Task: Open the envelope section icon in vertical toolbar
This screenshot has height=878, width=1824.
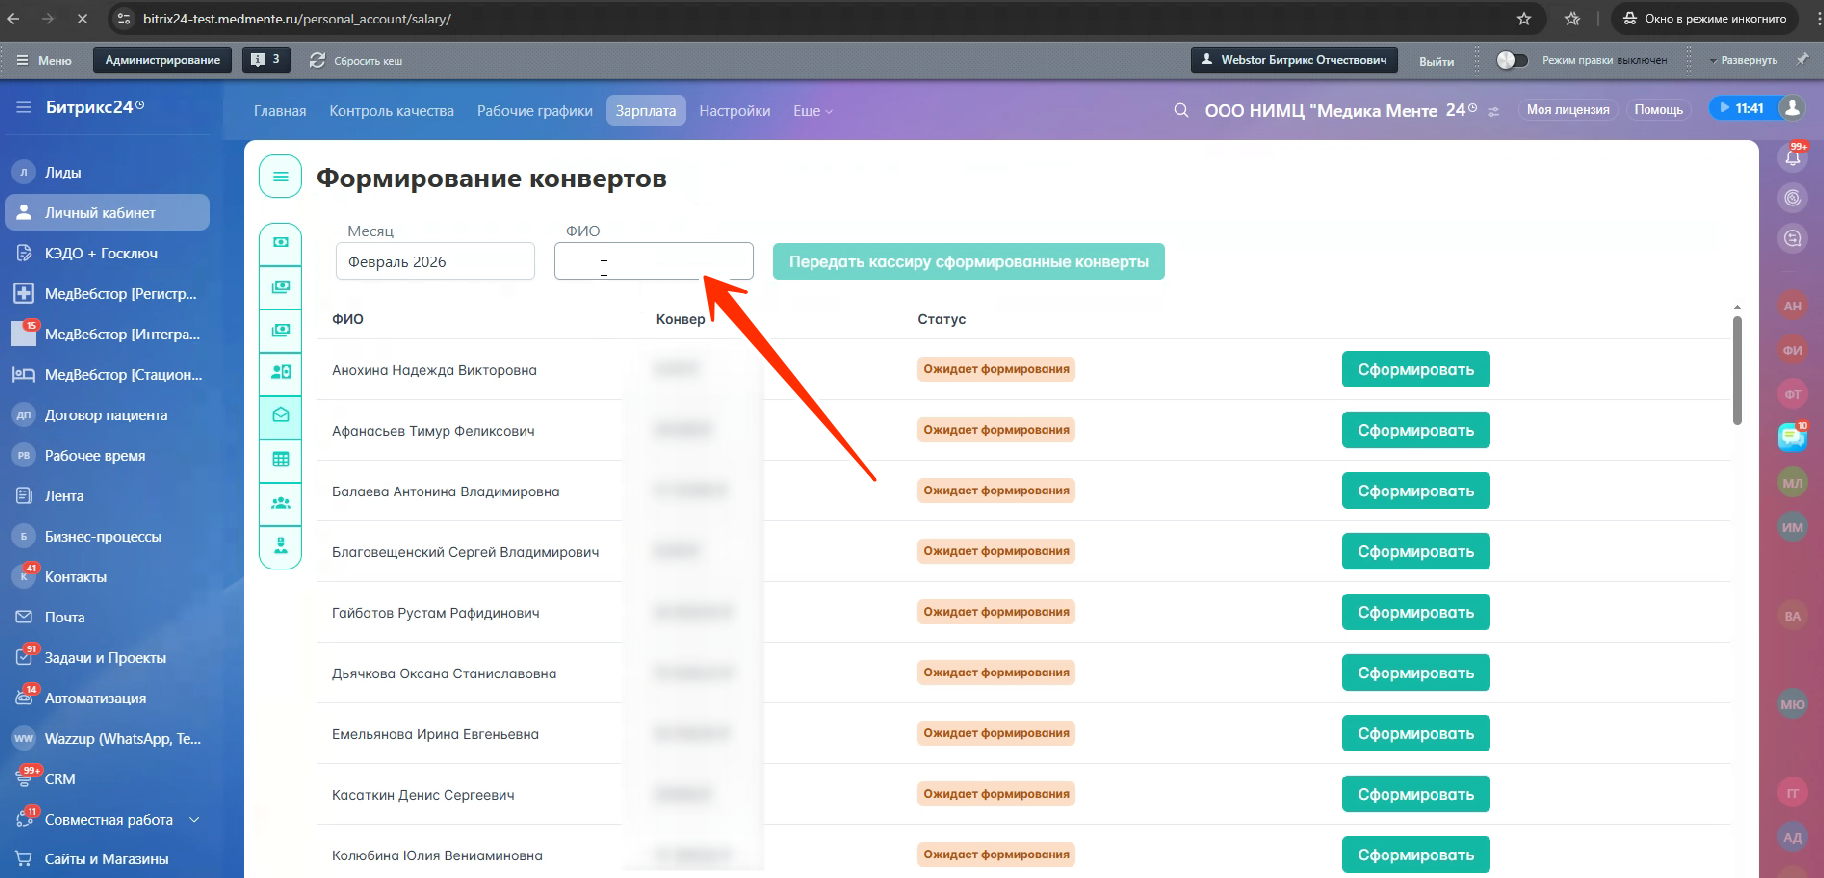Action: point(281,415)
